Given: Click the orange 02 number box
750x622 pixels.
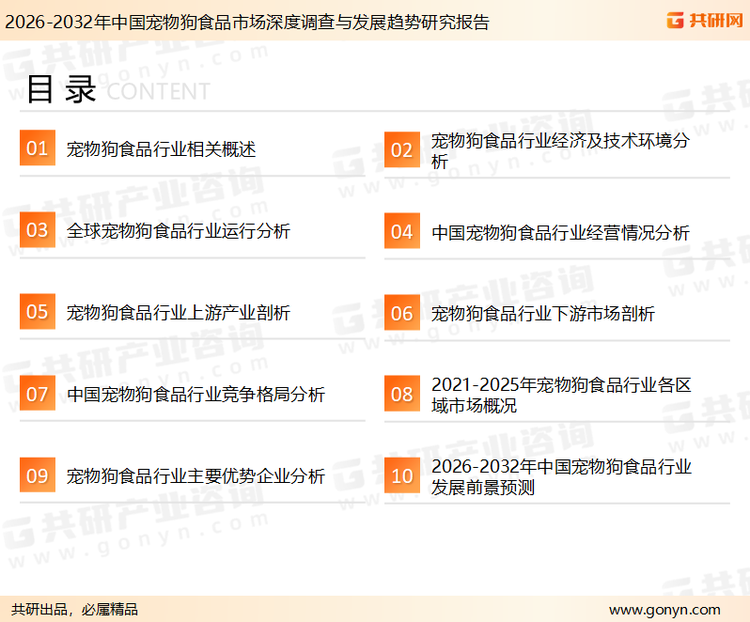Looking at the screenshot, I should (x=402, y=150).
